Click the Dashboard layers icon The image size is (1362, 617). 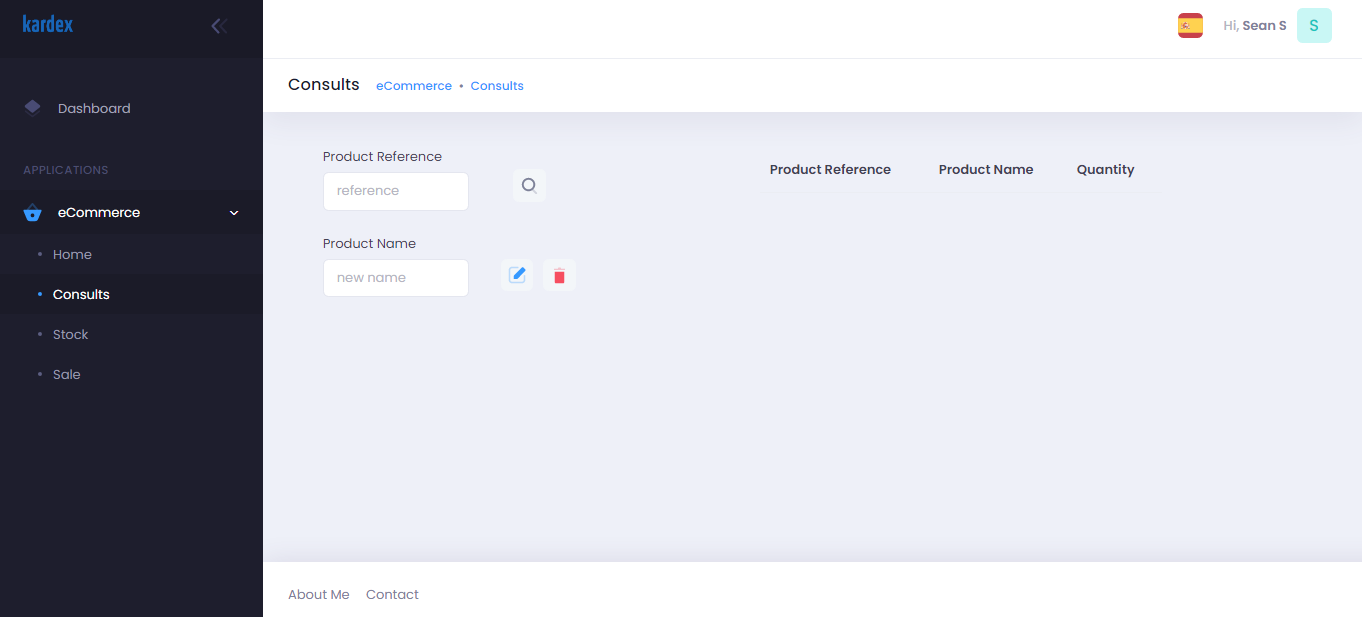click(x=32, y=108)
